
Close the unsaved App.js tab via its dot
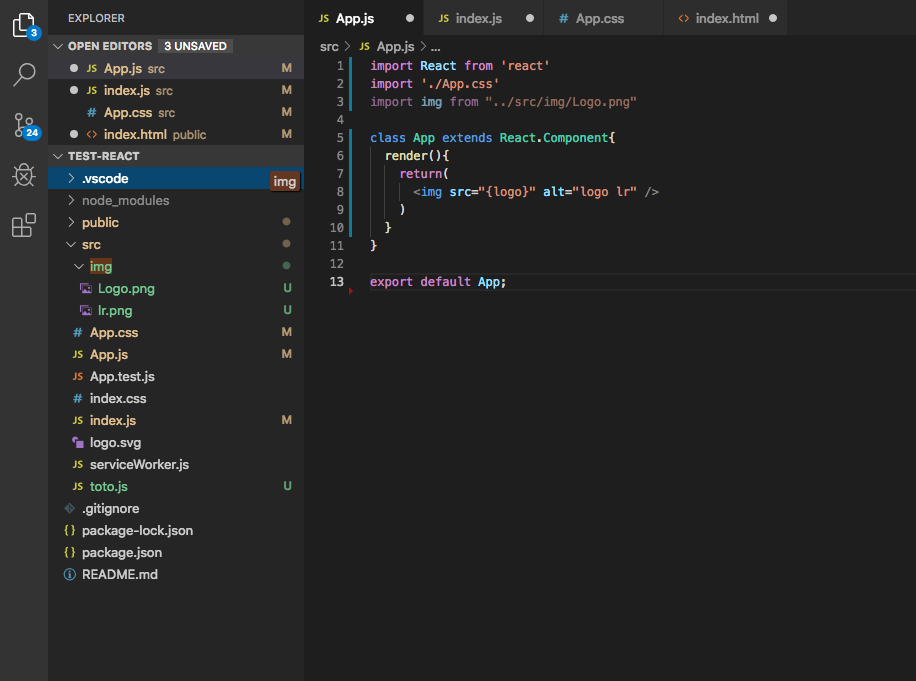pyautogui.click(x=410, y=18)
